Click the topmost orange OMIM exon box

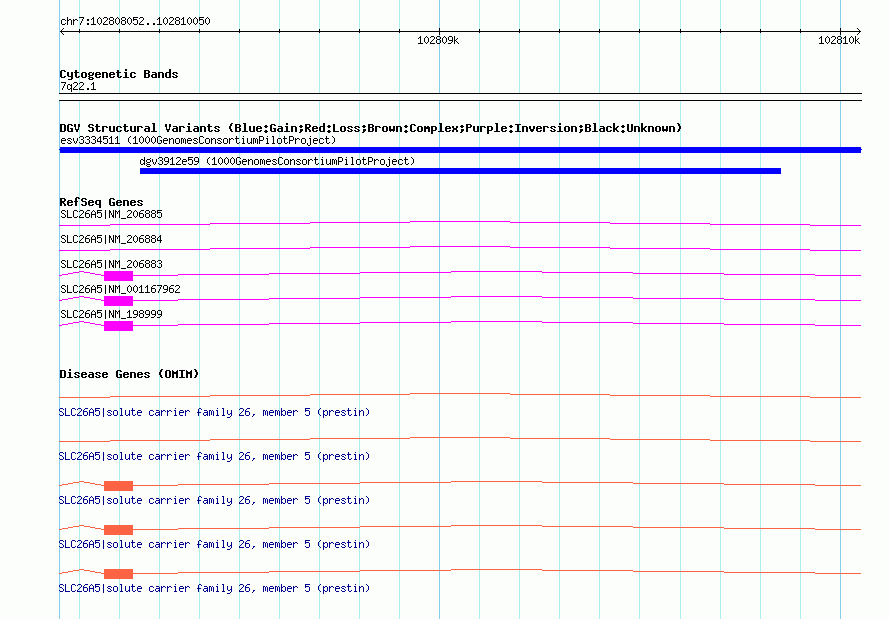tap(119, 486)
